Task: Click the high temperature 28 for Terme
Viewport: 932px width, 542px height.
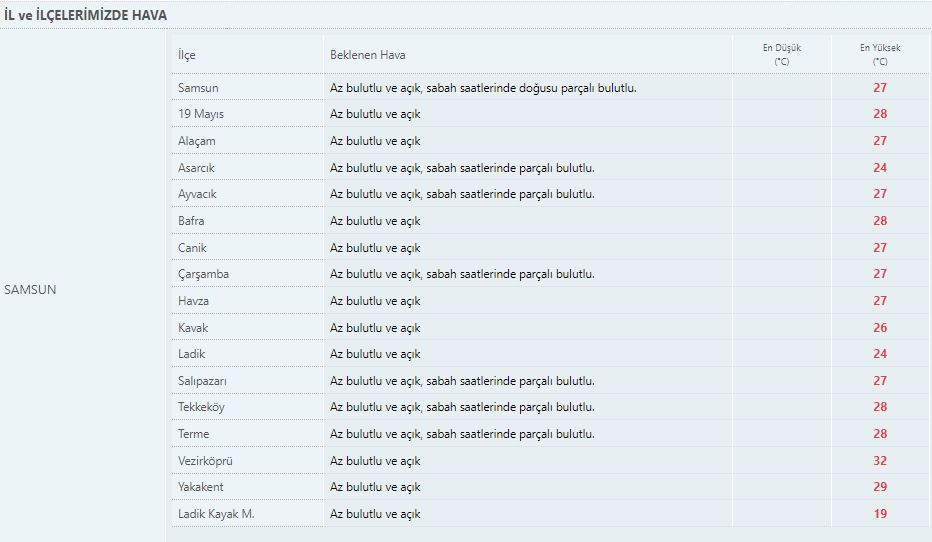Action: point(880,434)
